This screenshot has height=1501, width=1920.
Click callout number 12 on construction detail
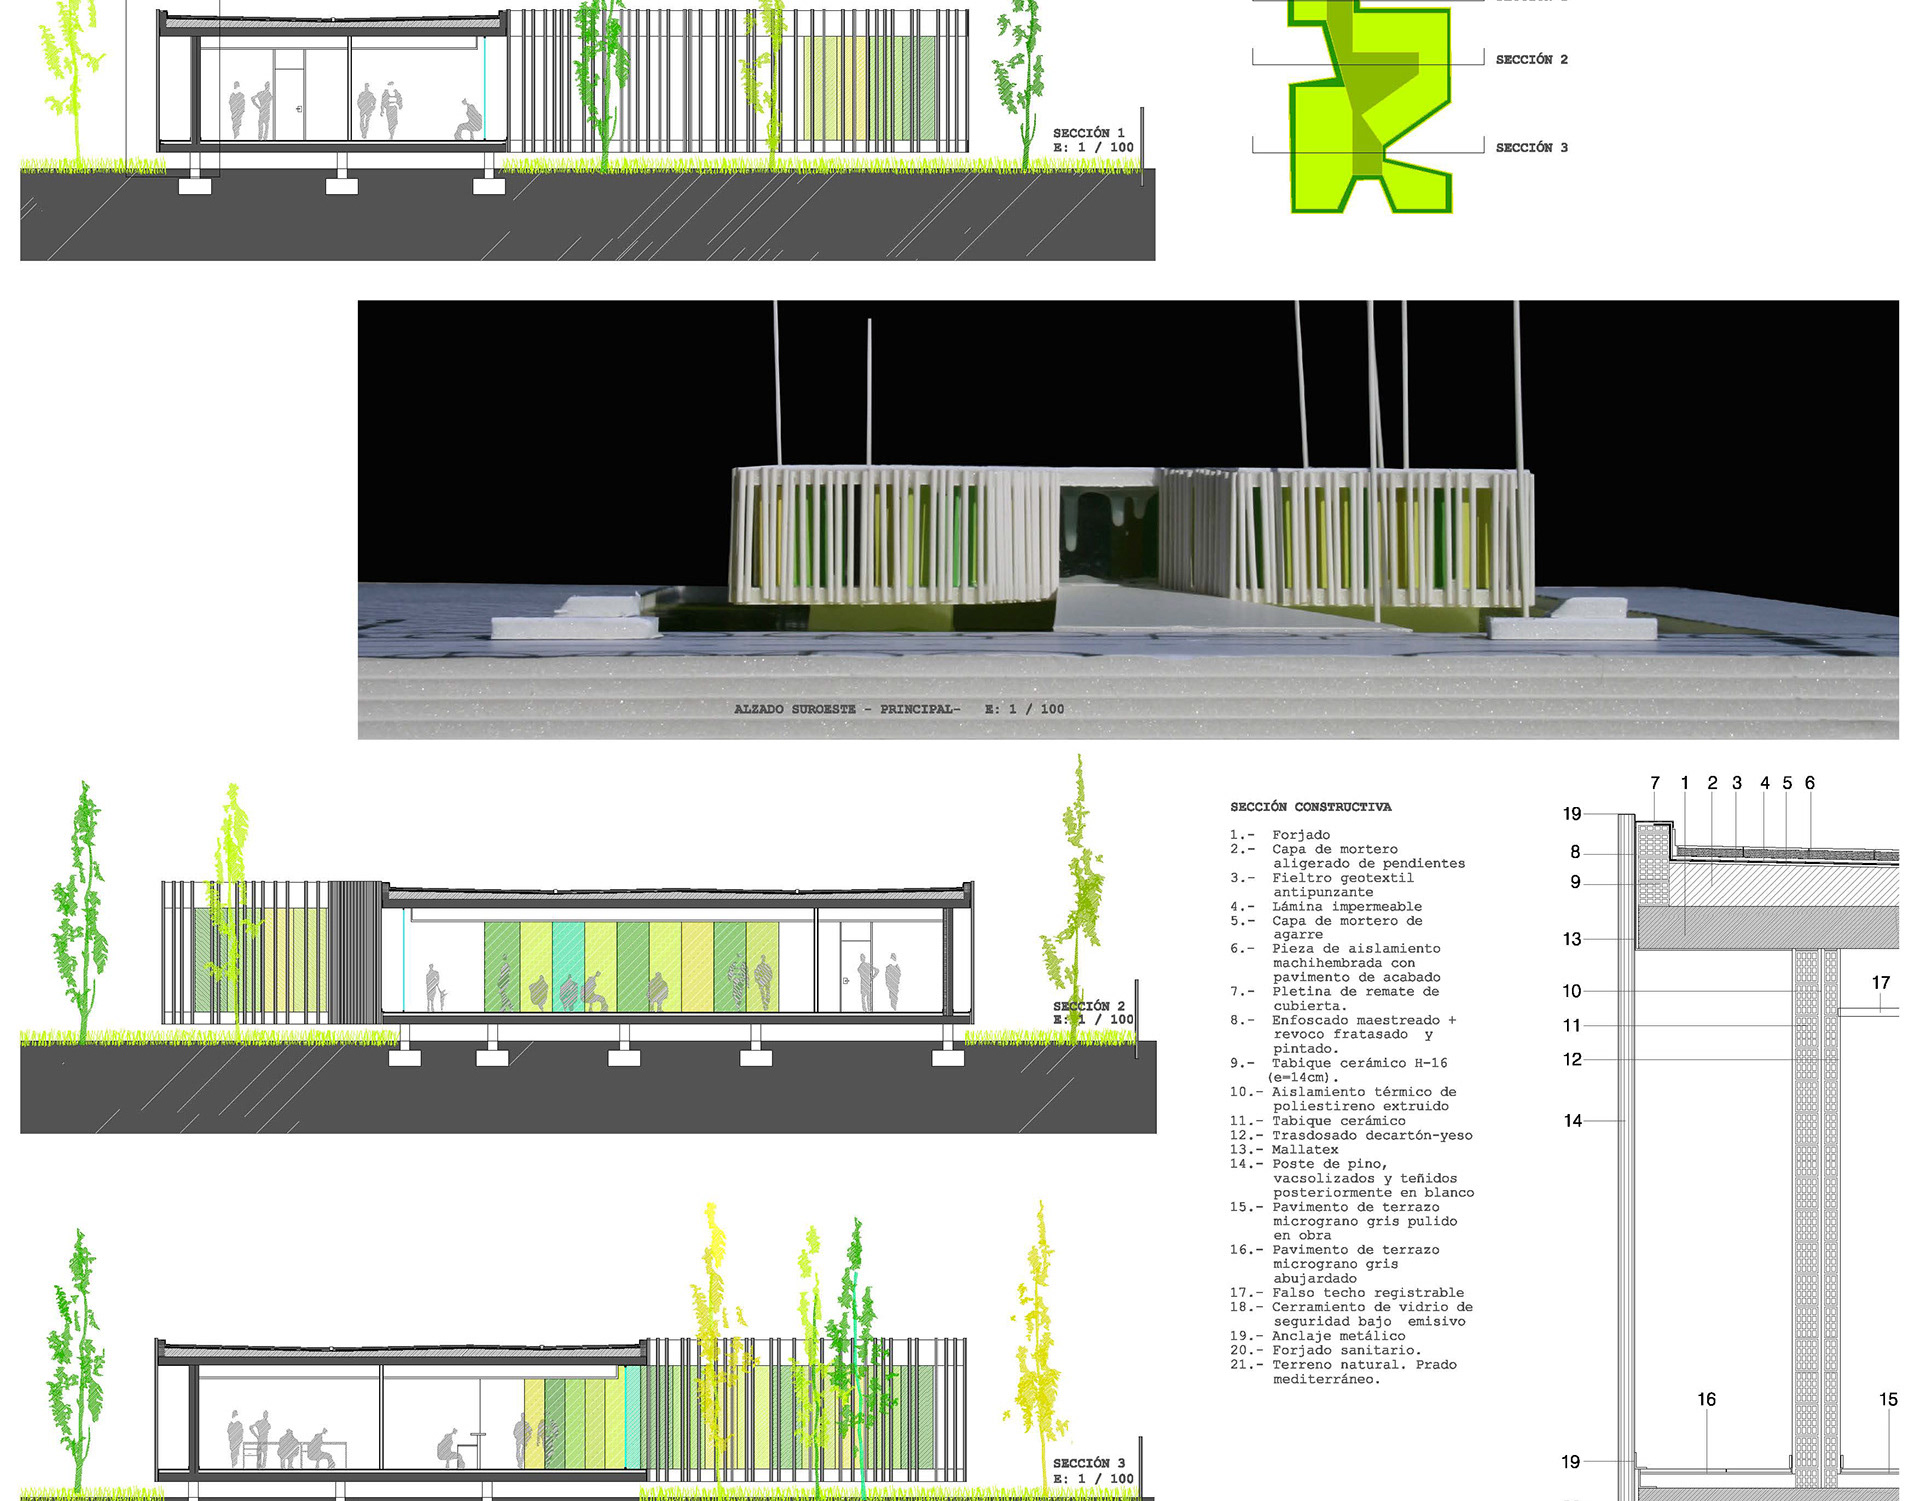[x=1572, y=1059]
